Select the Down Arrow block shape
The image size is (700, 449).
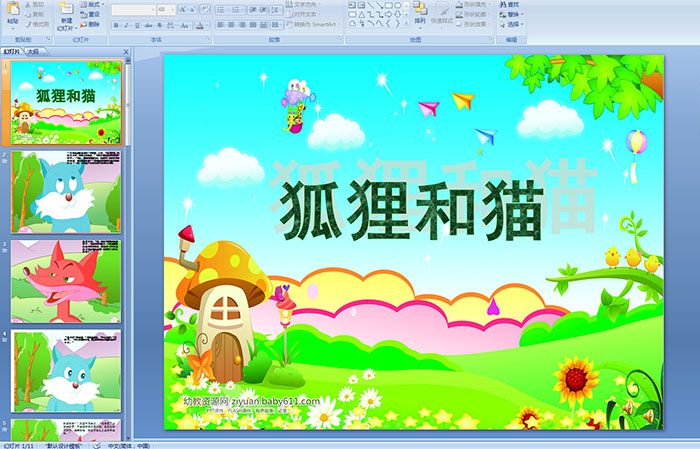coord(397,14)
